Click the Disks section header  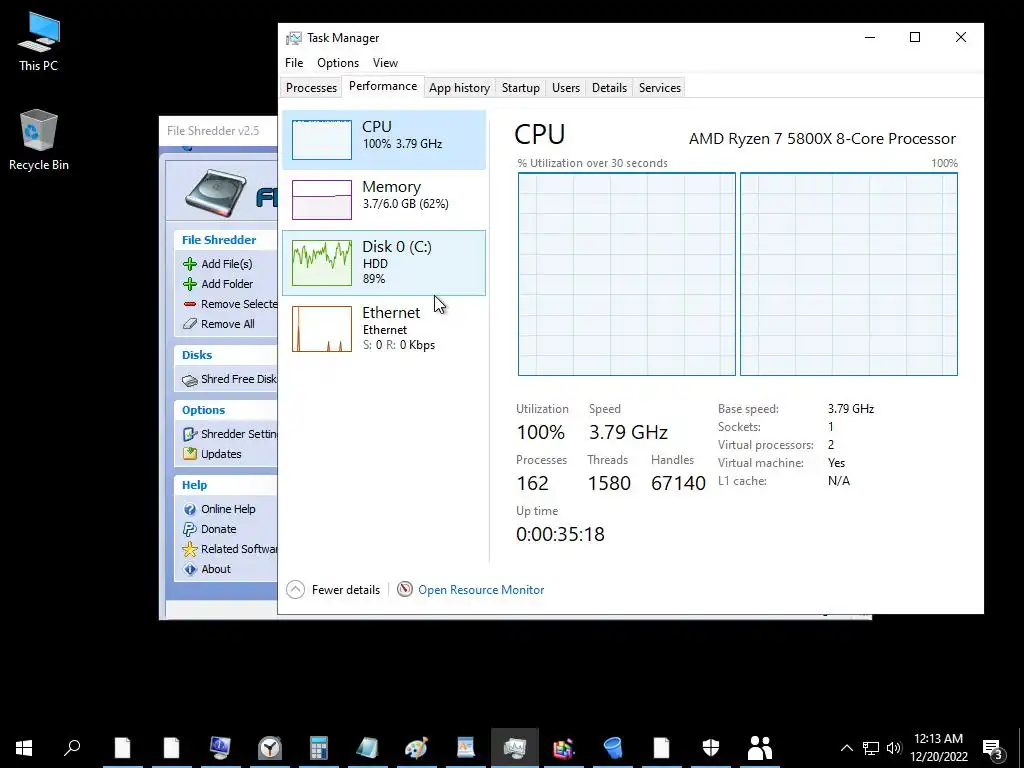pyautogui.click(x=197, y=355)
